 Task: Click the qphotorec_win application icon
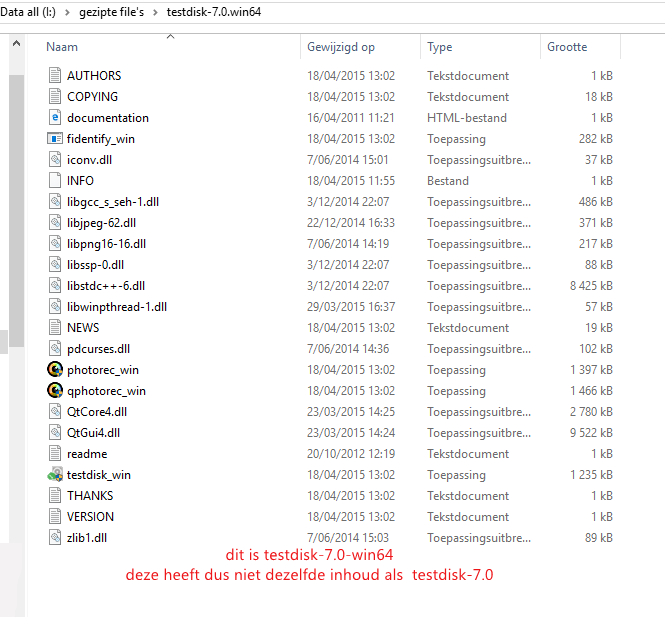[x=55, y=391]
